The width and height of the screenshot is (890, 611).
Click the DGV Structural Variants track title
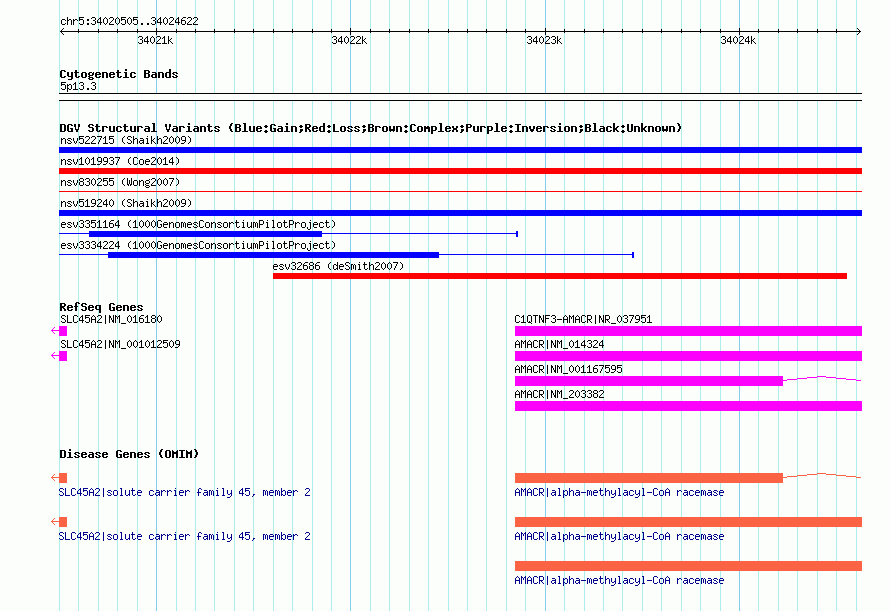(370, 128)
